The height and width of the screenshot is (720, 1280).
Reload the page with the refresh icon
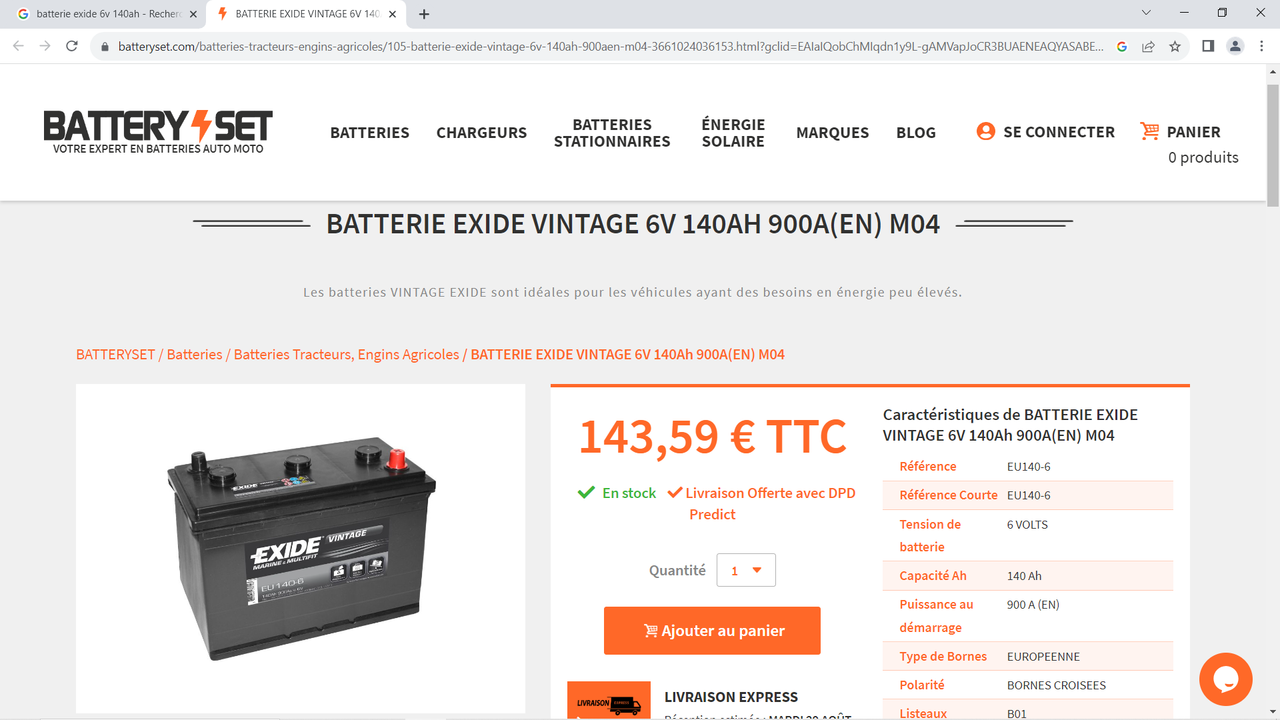pyautogui.click(x=72, y=46)
